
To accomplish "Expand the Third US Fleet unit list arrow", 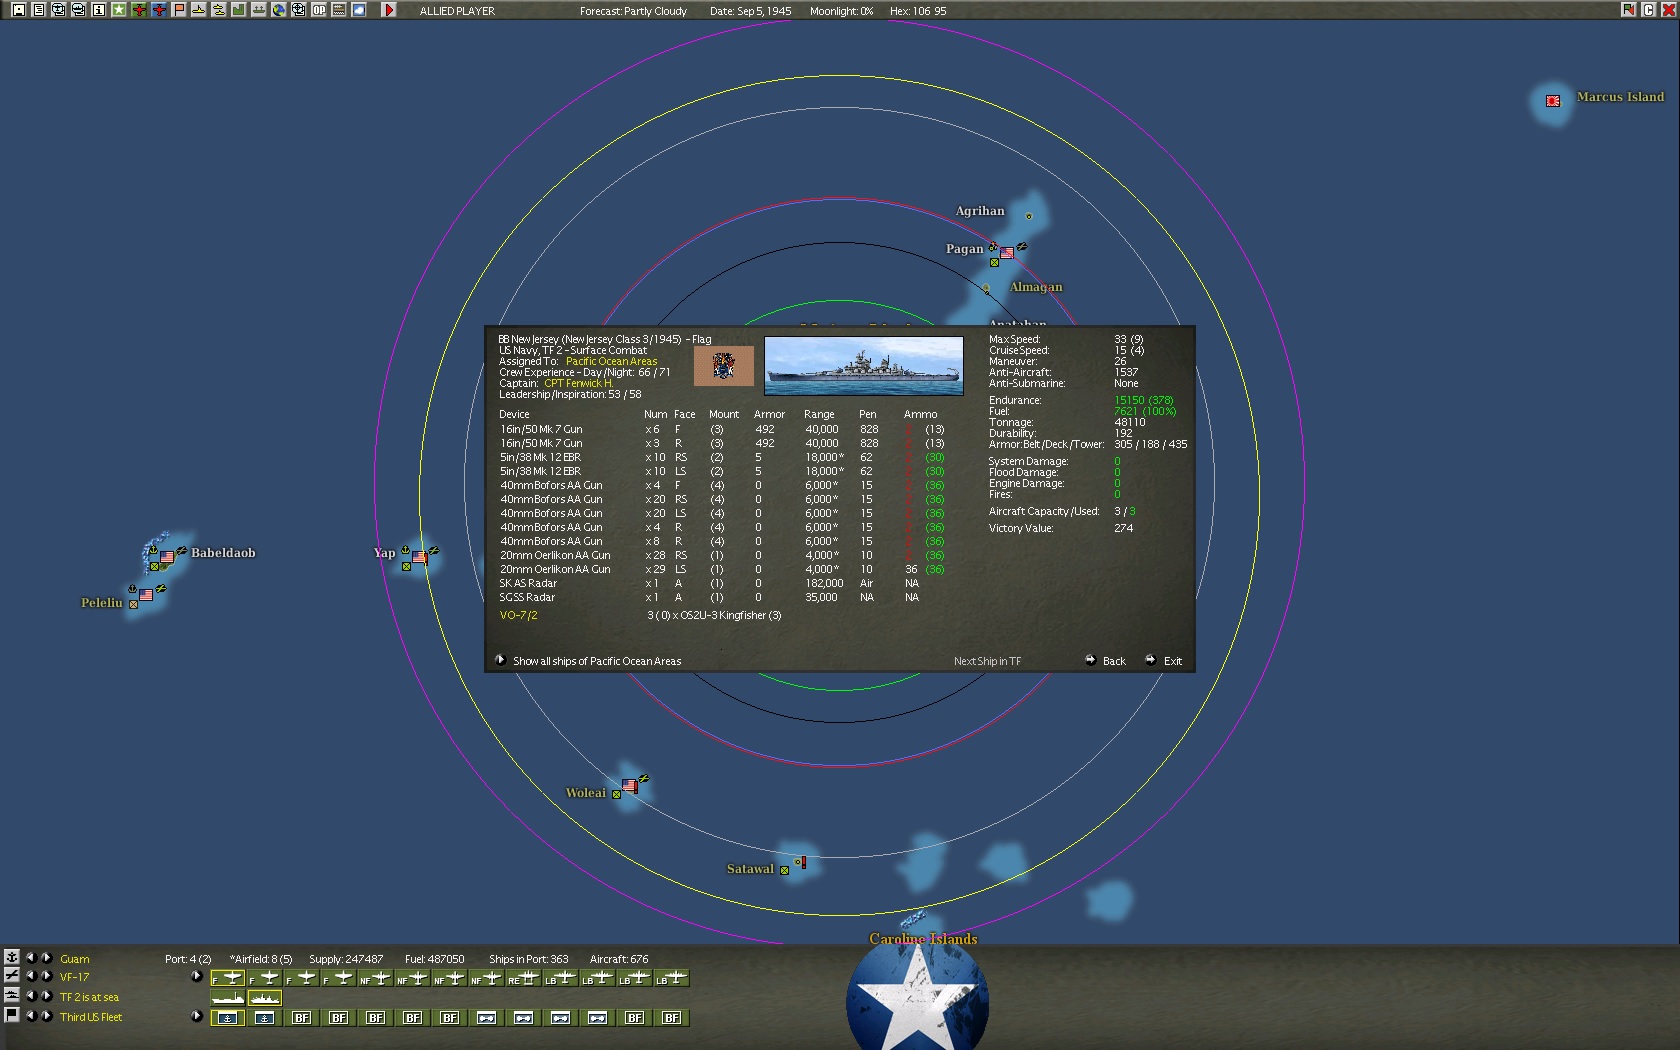I will (x=197, y=1016).
